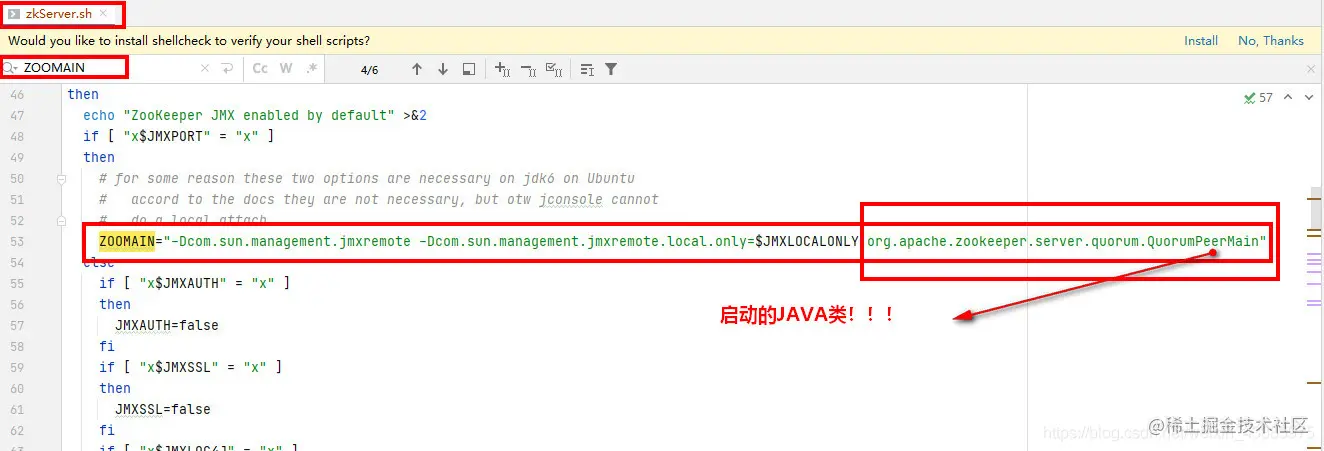Click line number 46 in the gutter
1324x451 pixels.
coord(15,94)
